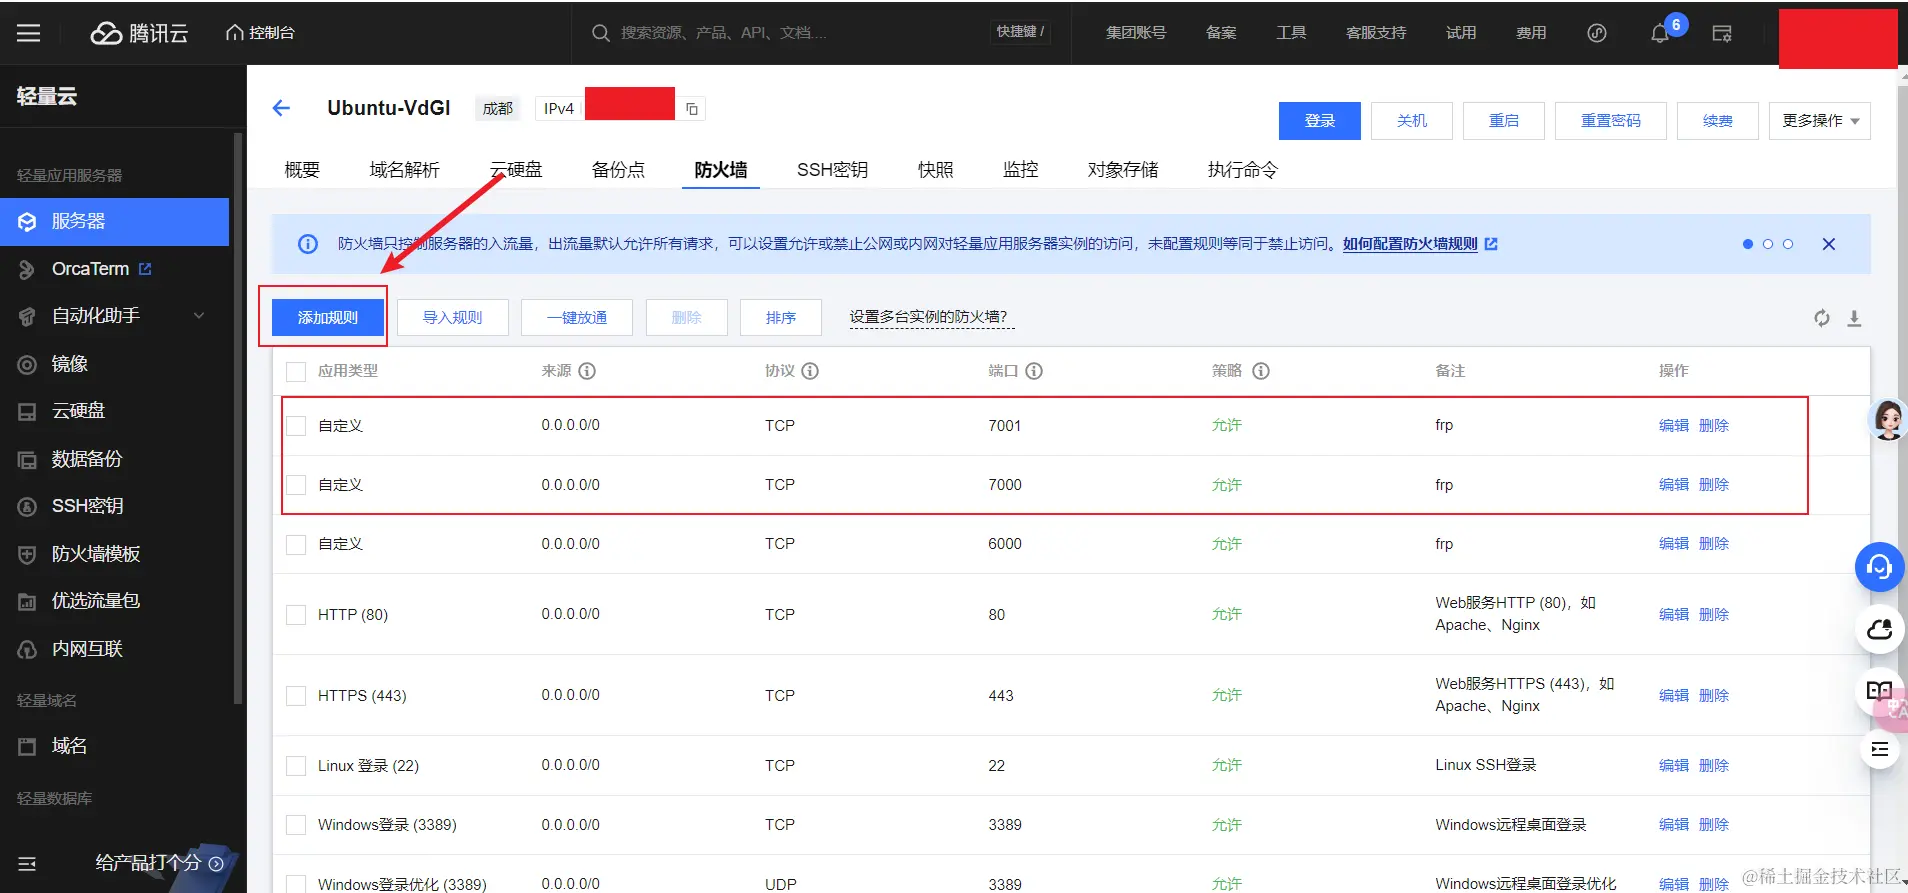Go back with the blue arrow
The image size is (1908, 893).
281,108
